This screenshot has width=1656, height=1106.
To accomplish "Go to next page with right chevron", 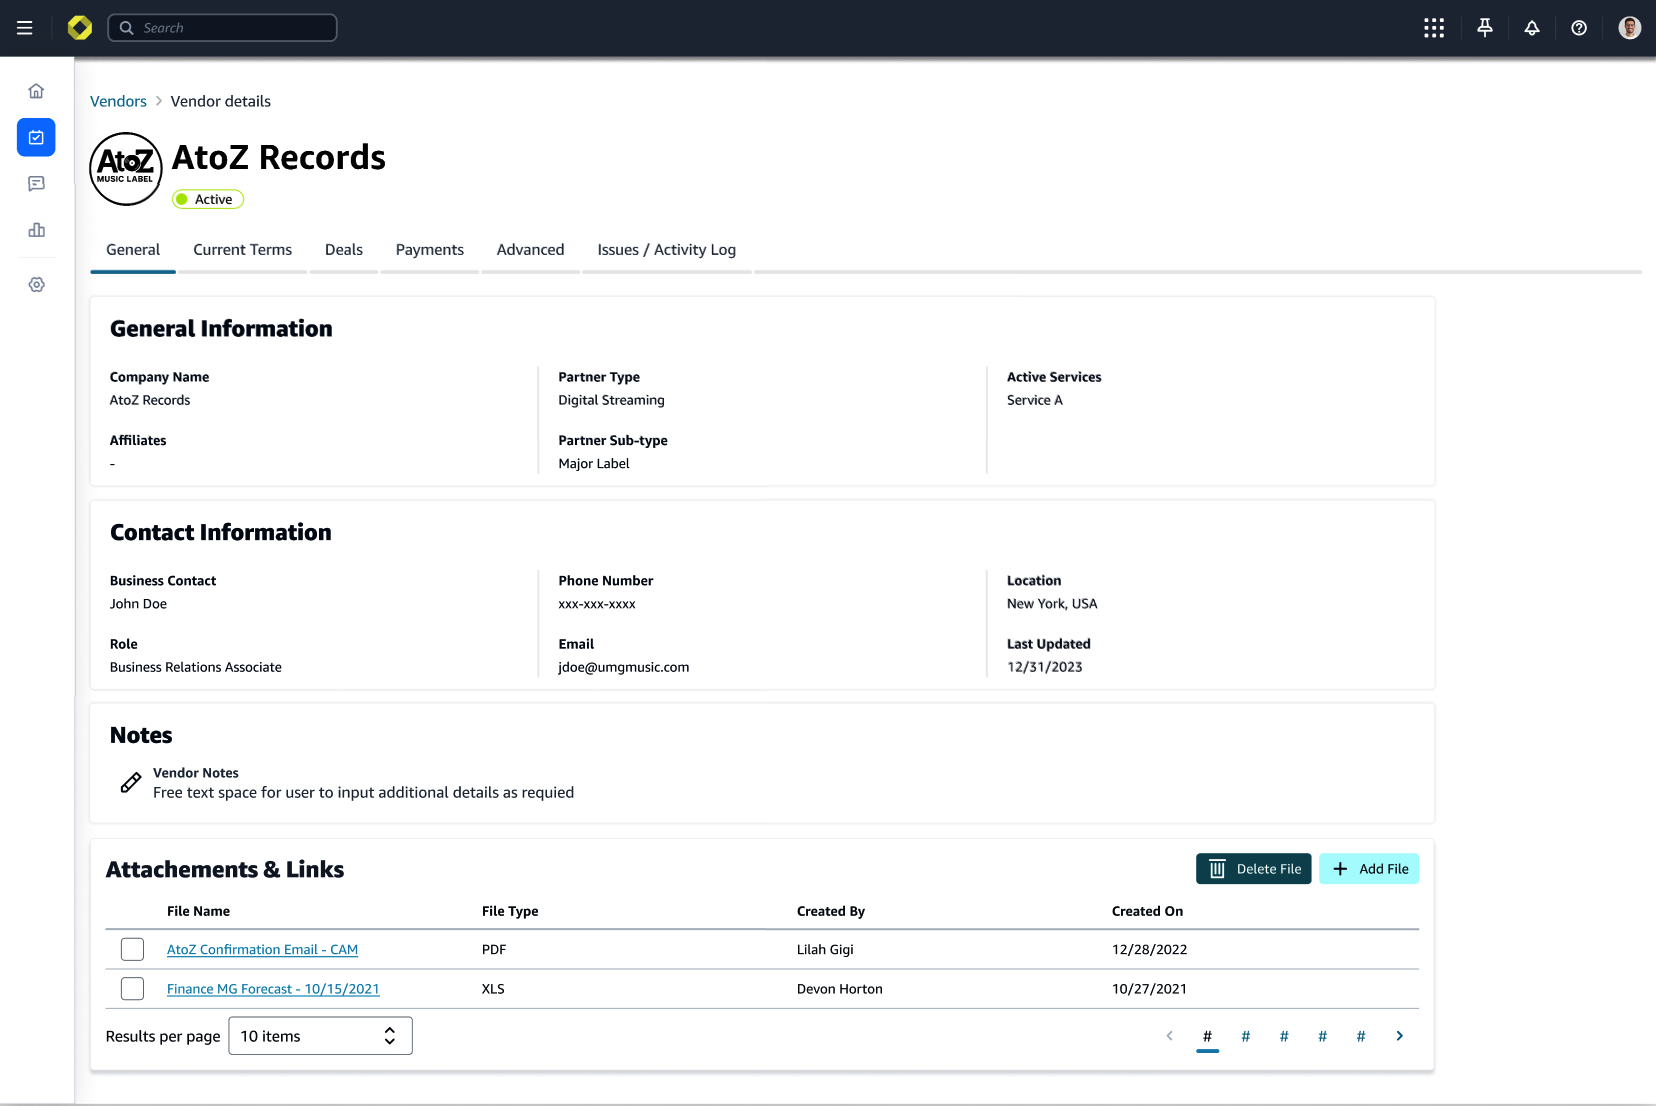I will click(x=1399, y=1036).
